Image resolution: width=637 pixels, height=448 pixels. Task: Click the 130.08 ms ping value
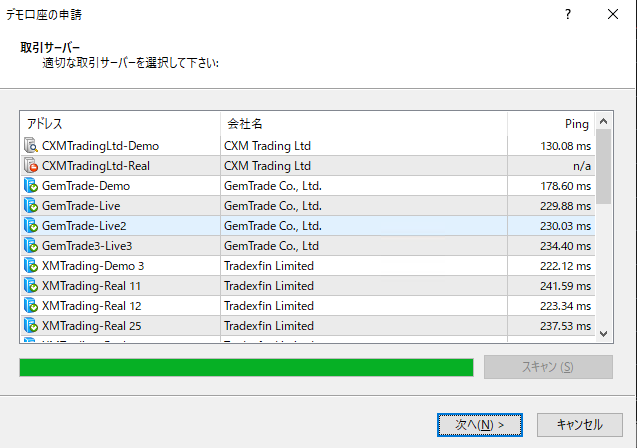coord(566,146)
